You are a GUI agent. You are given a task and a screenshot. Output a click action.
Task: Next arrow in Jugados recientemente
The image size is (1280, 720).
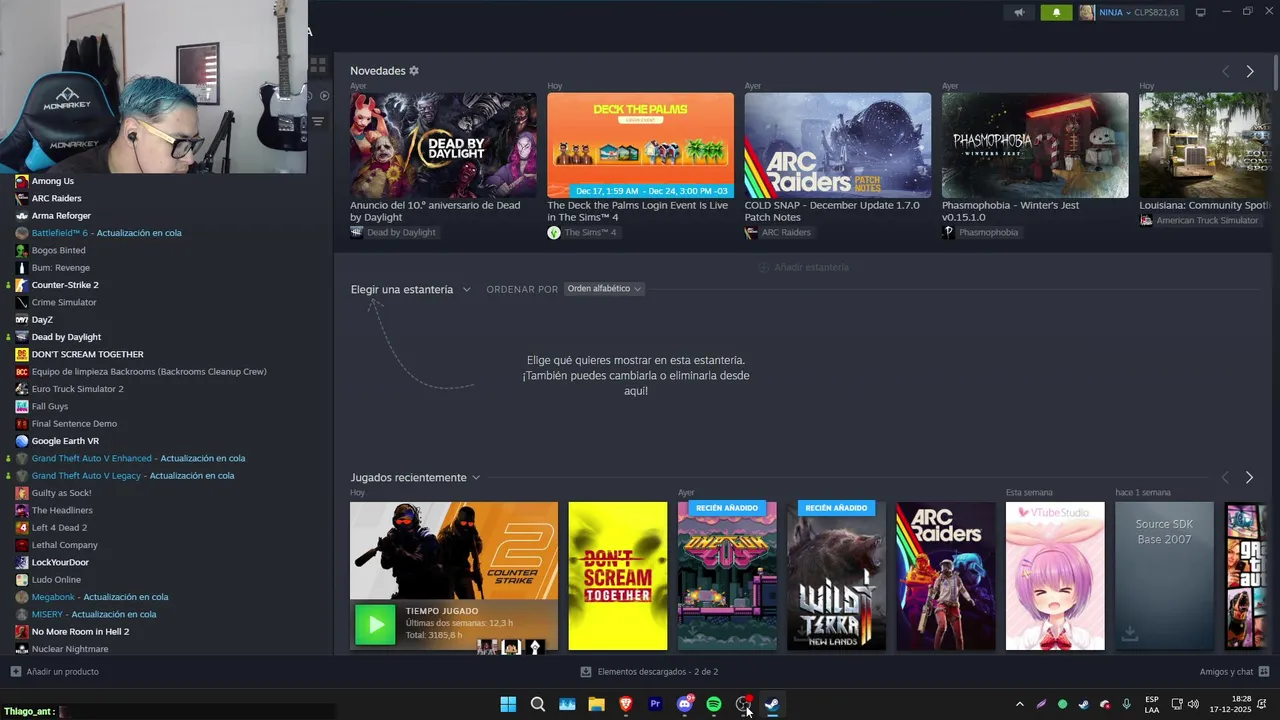(1249, 478)
